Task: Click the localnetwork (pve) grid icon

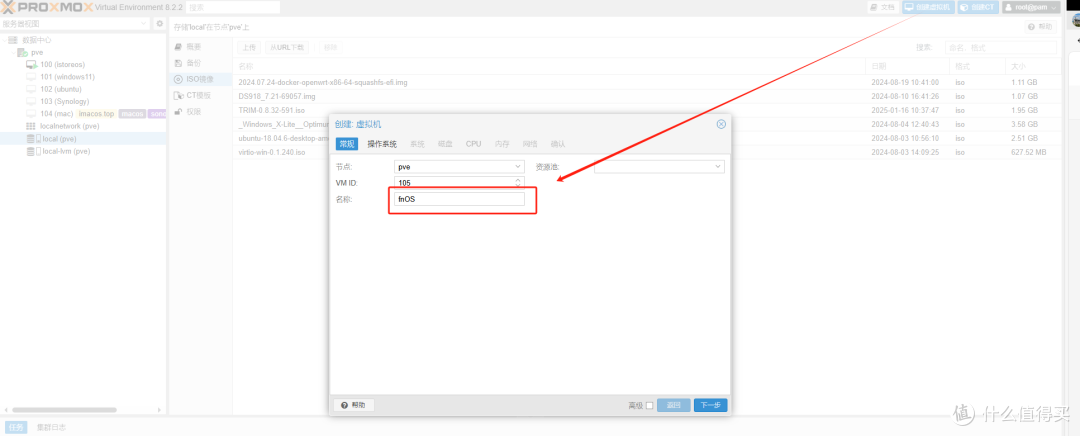Action: click(x=32, y=126)
